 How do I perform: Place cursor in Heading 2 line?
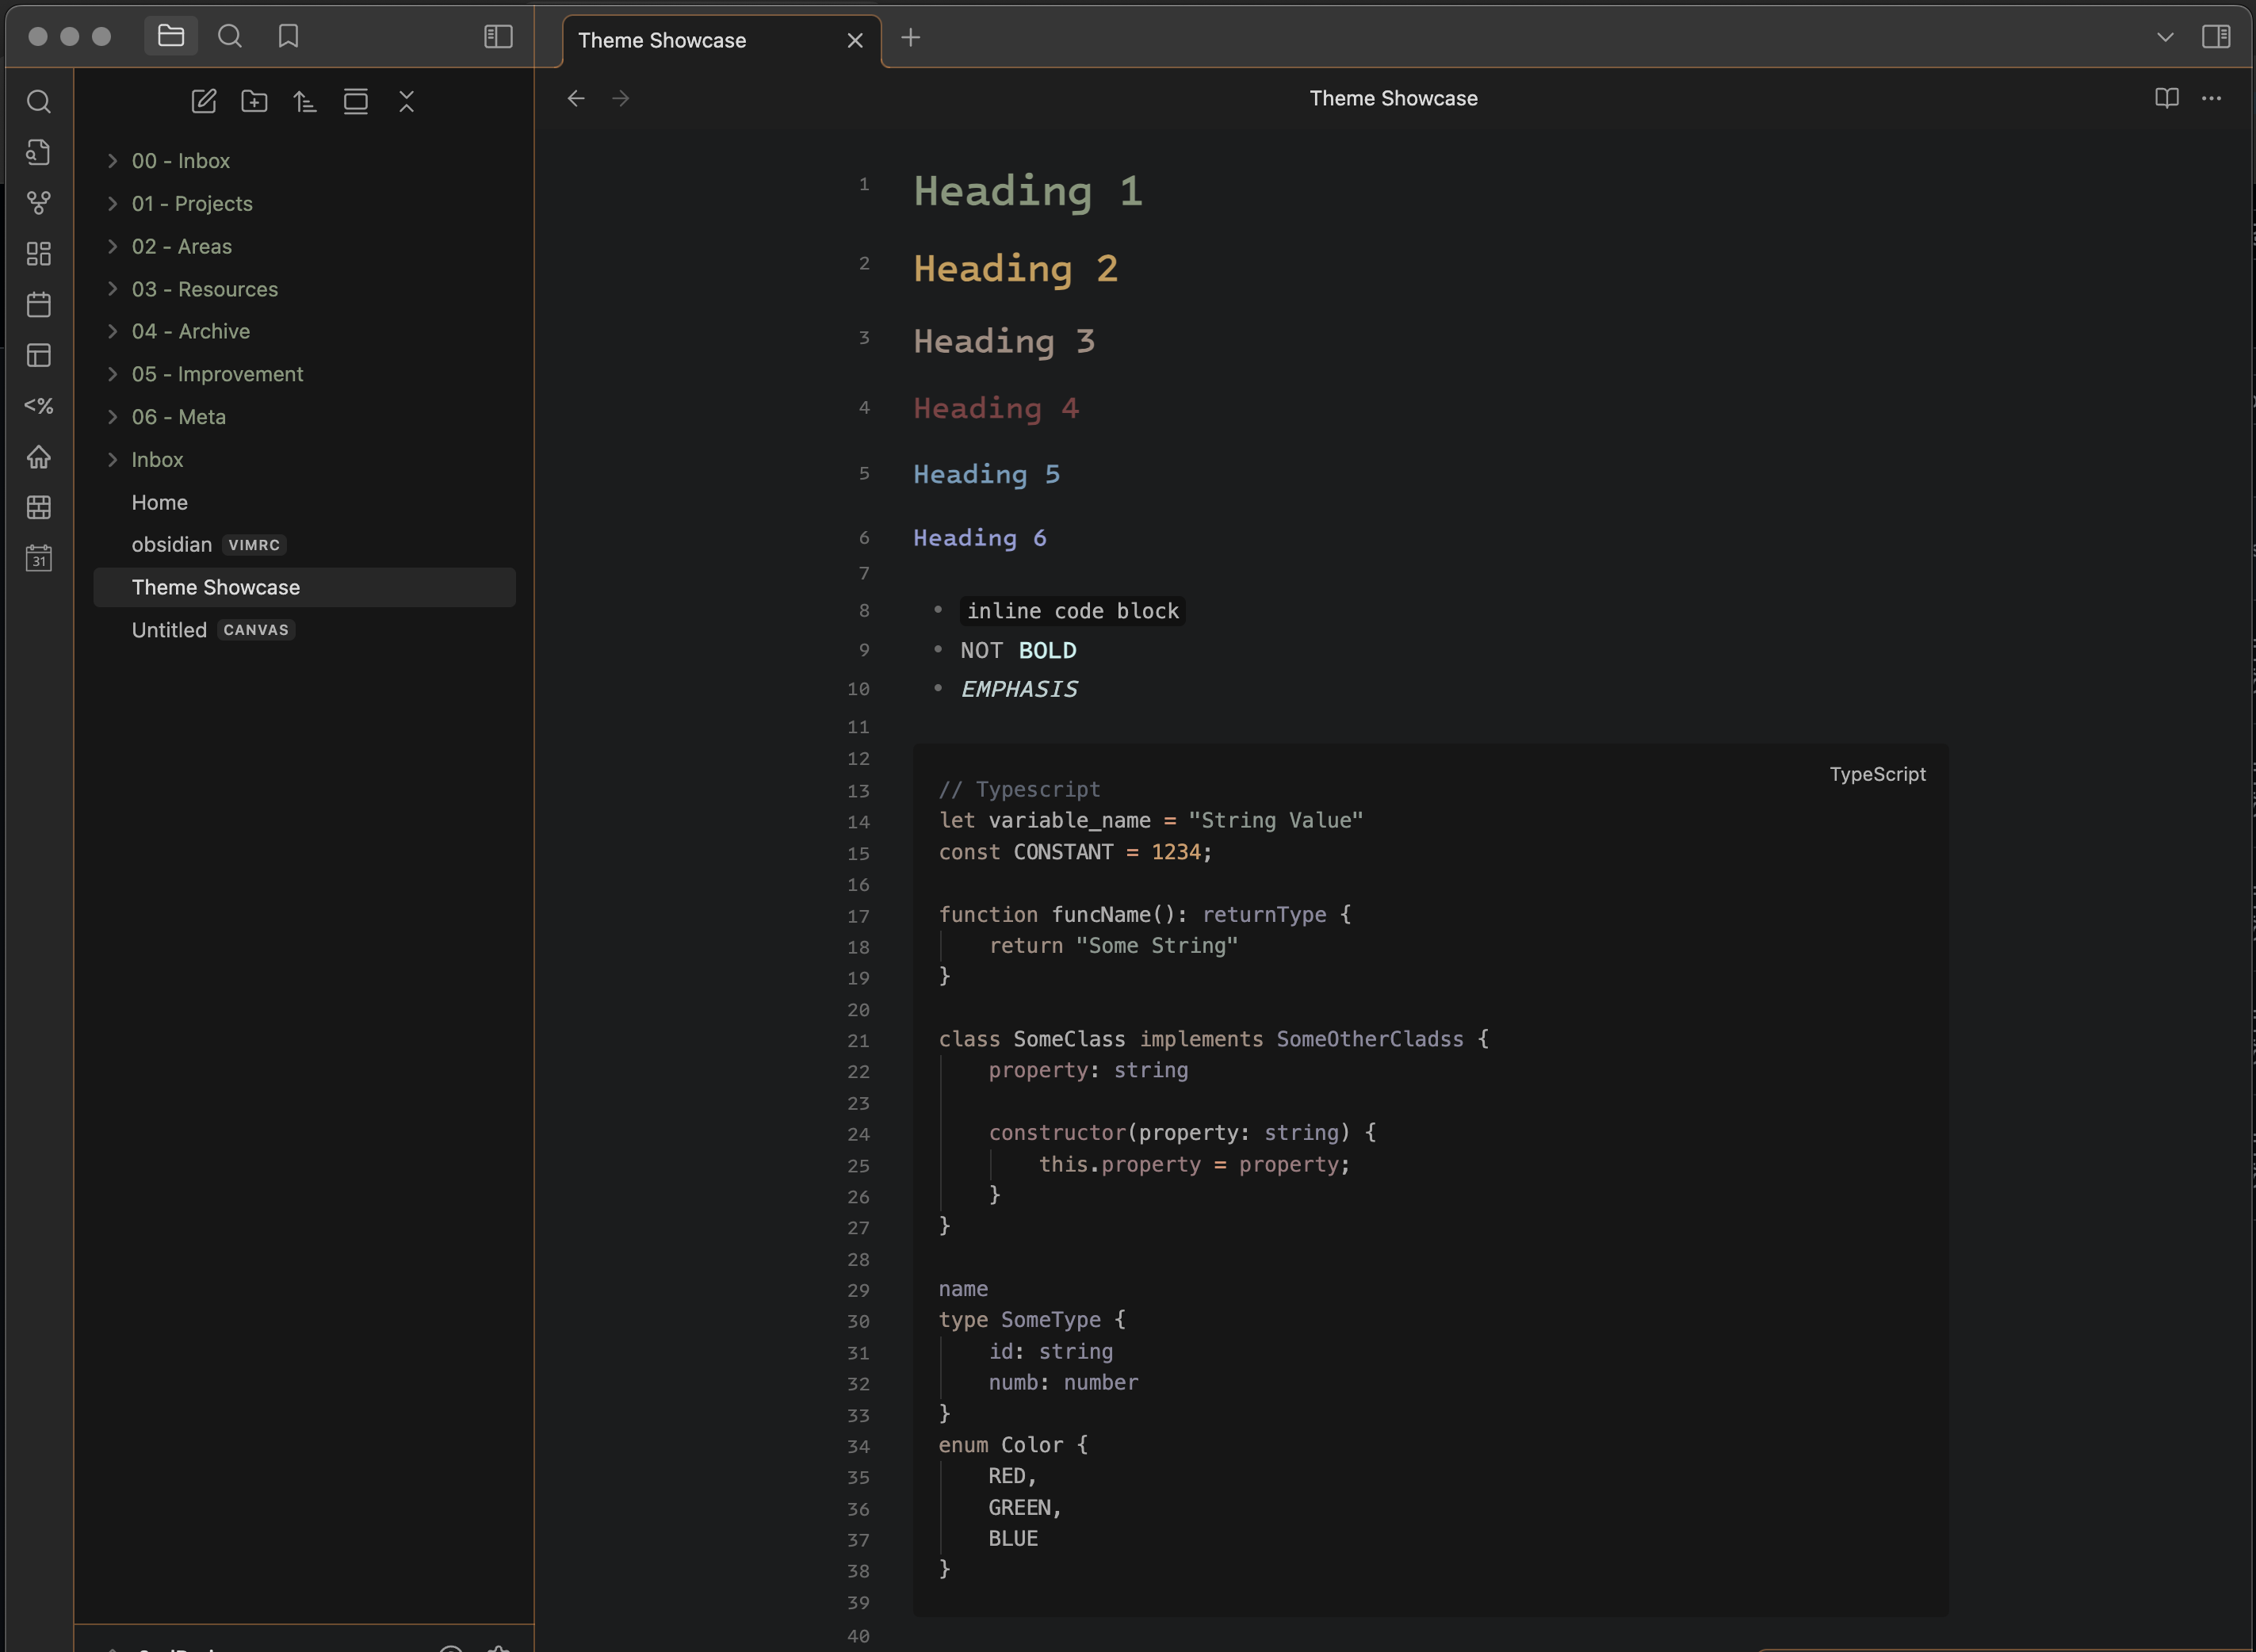click(x=1015, y=268)
